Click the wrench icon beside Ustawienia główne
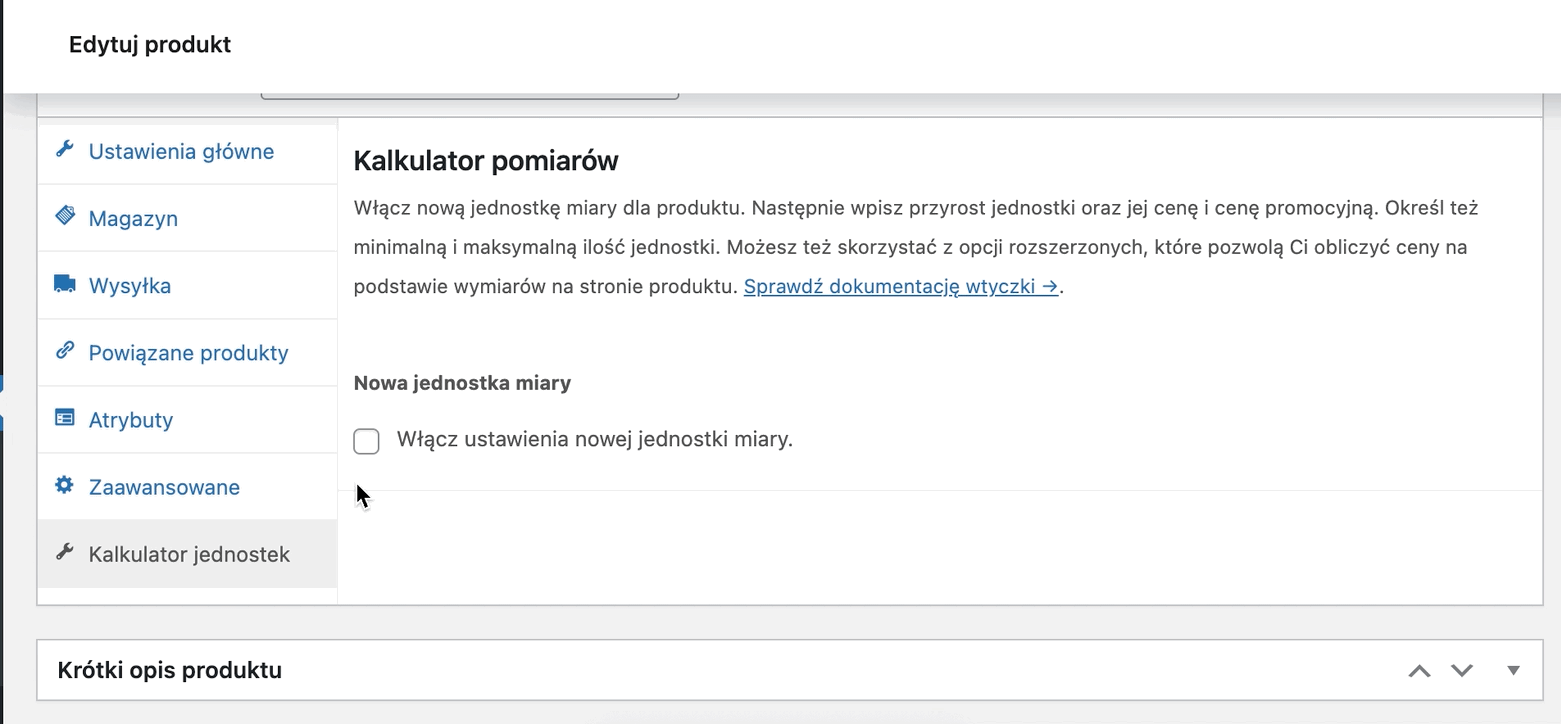 [x=65, y=149]
